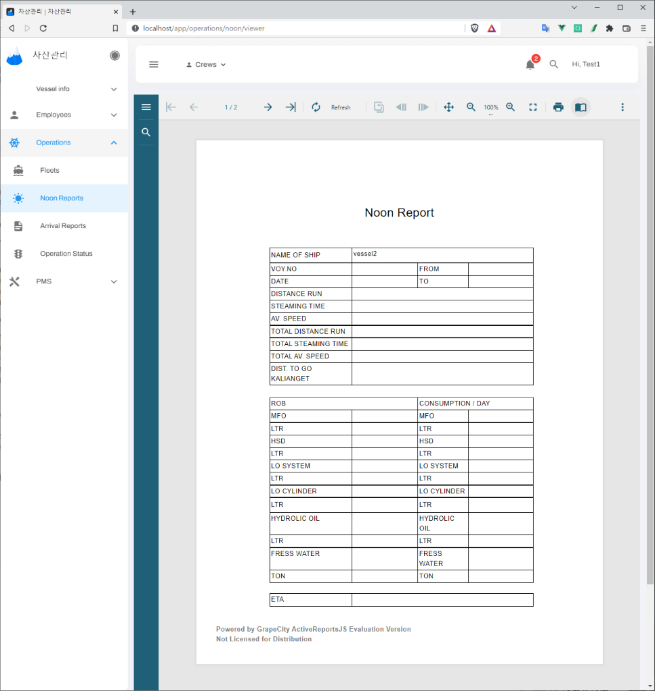Open notifications bell
This screenshot has height=691, width=655.
point(531,65)
